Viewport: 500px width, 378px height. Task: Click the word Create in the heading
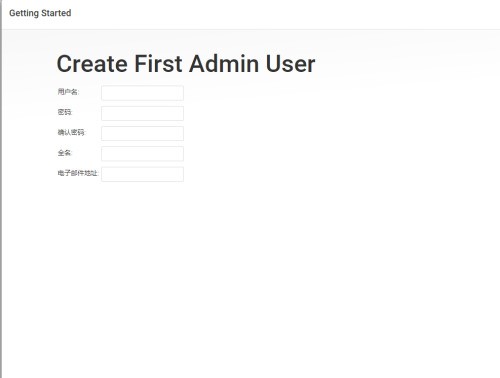(92, 64)
